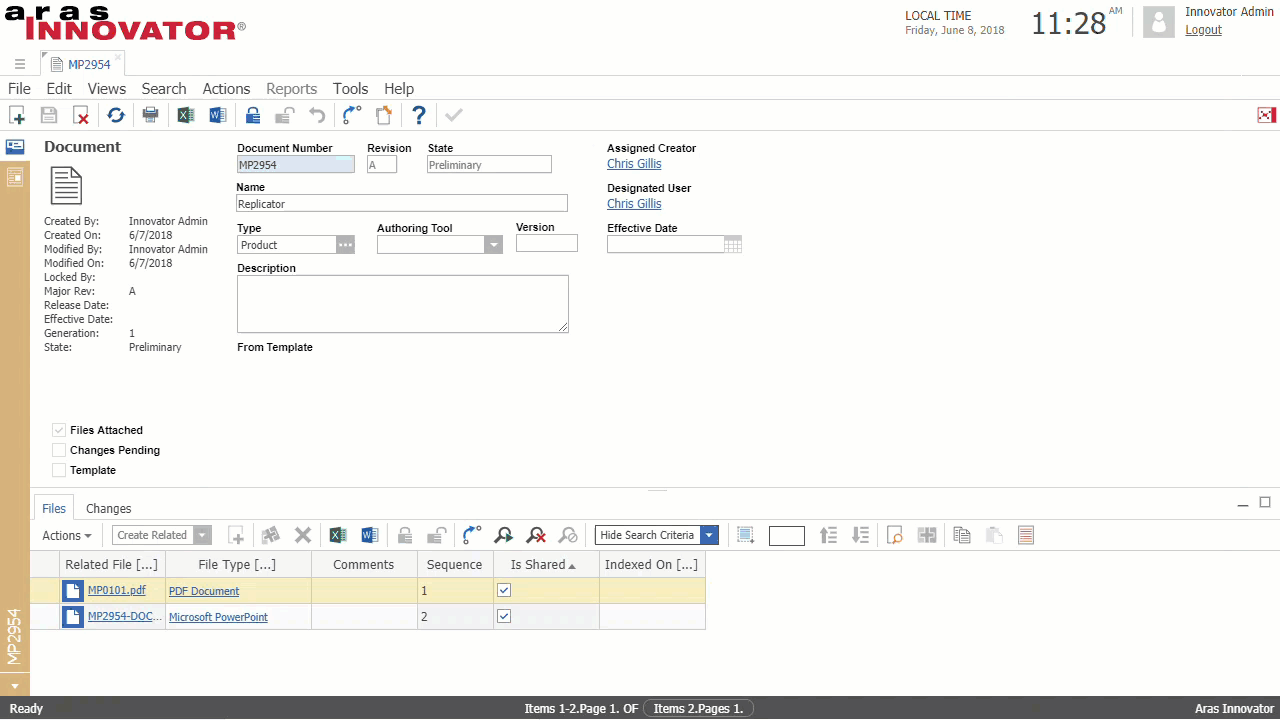The image size is (1280, 720).
Task: Export document to Excel from main toolbar
Action: (185, 115)
